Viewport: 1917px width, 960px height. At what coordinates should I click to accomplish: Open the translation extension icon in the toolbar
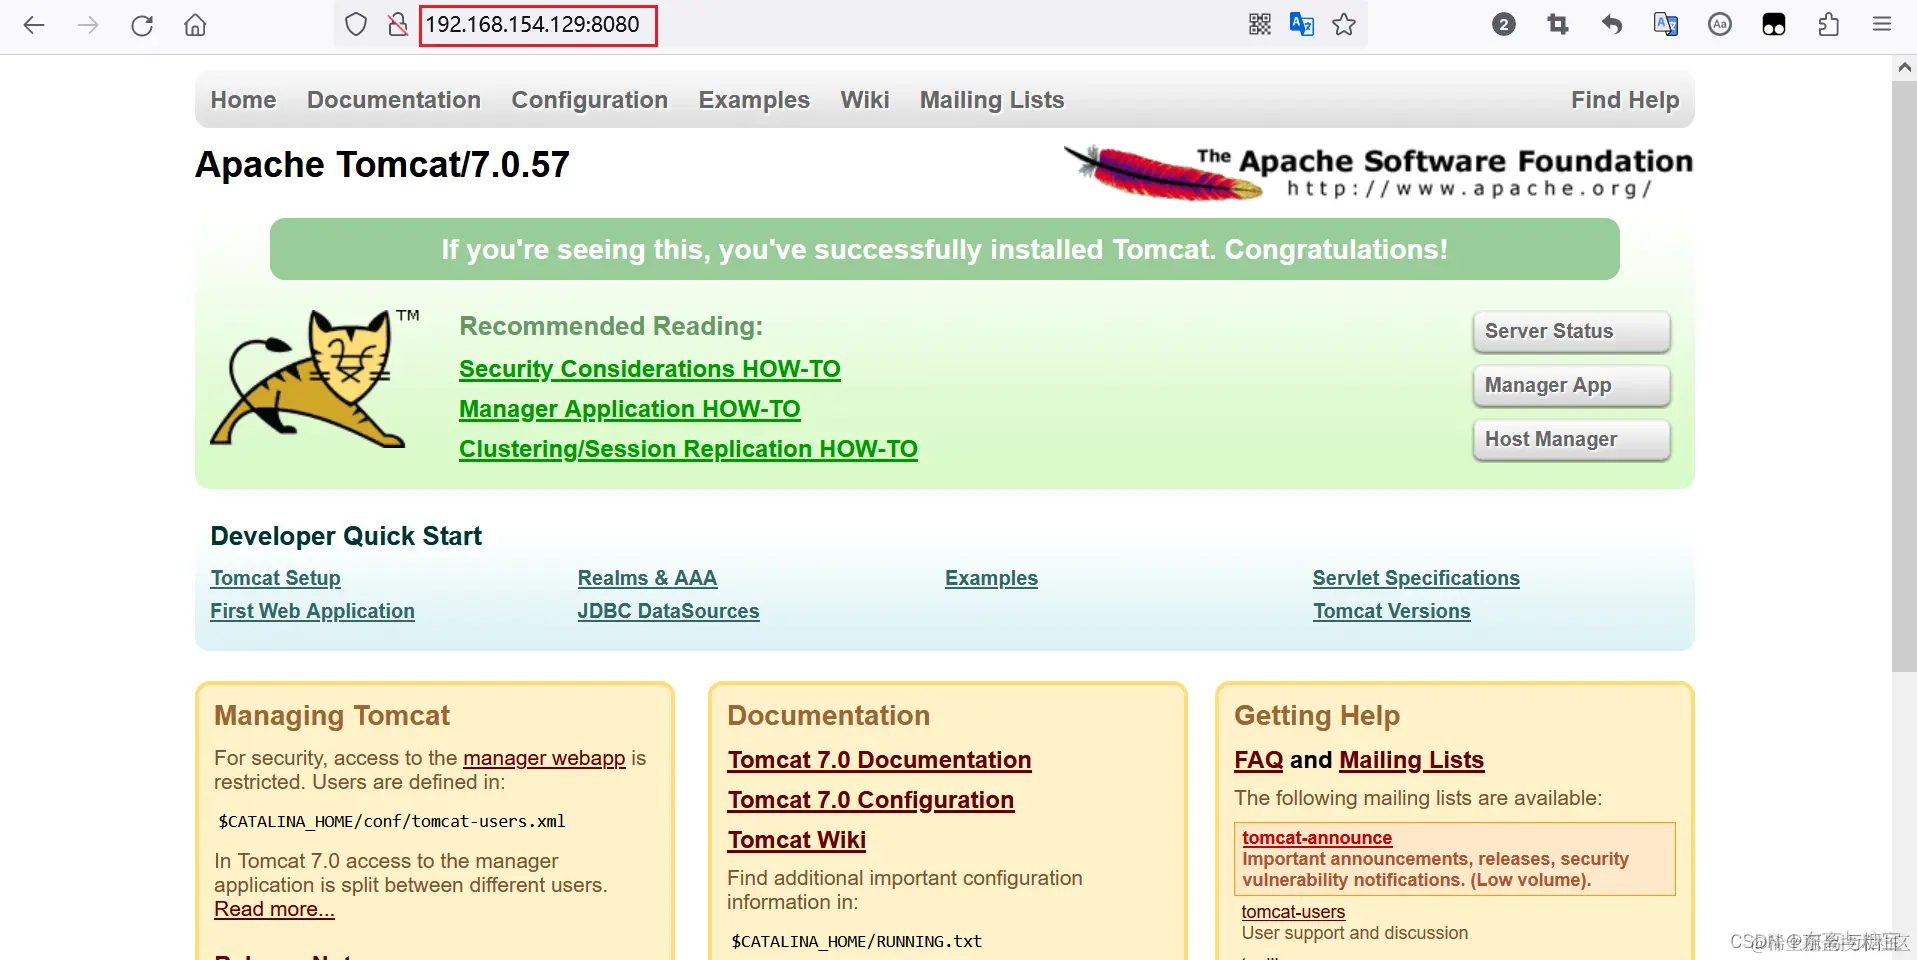1665,24
